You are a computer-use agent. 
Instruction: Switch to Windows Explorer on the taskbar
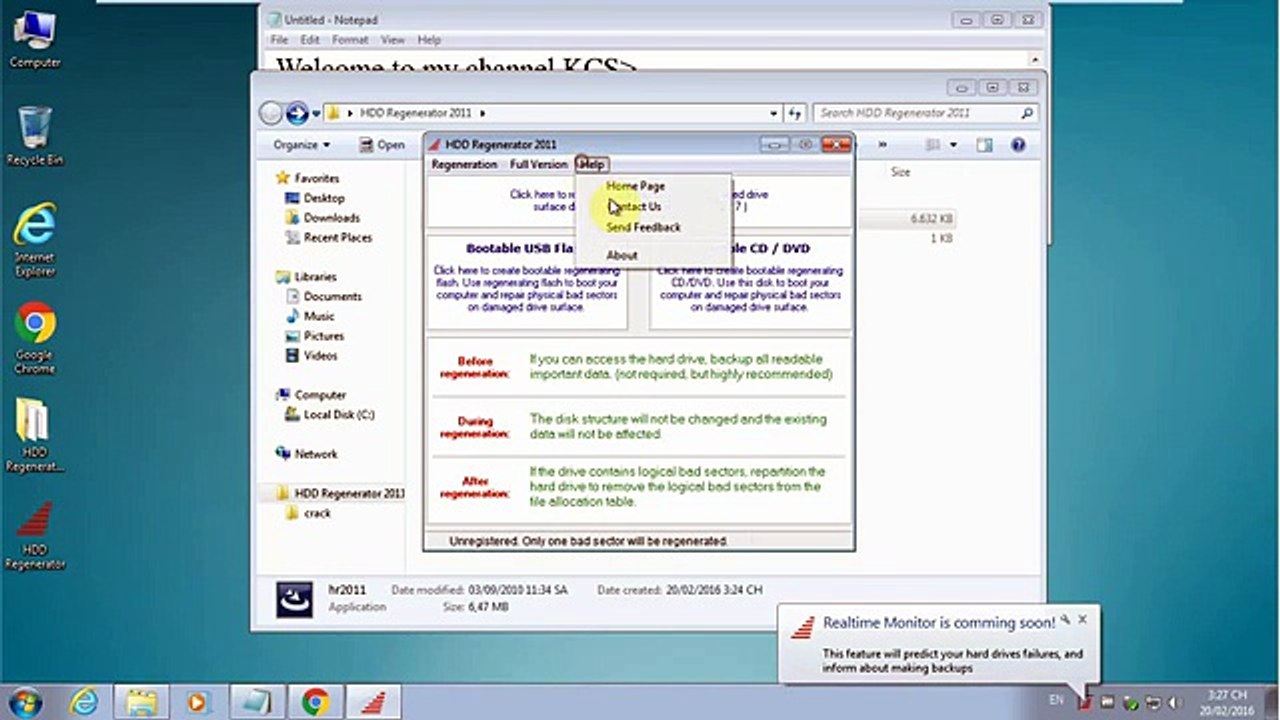click(x=140, y=701)
